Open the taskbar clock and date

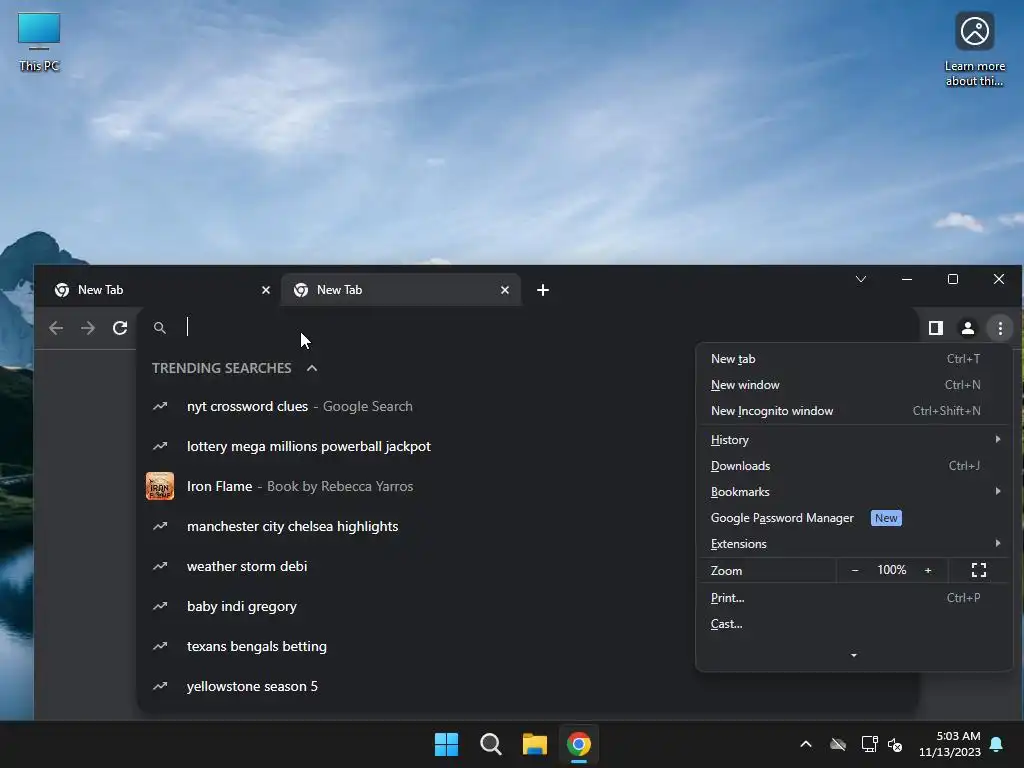(950, 744)
